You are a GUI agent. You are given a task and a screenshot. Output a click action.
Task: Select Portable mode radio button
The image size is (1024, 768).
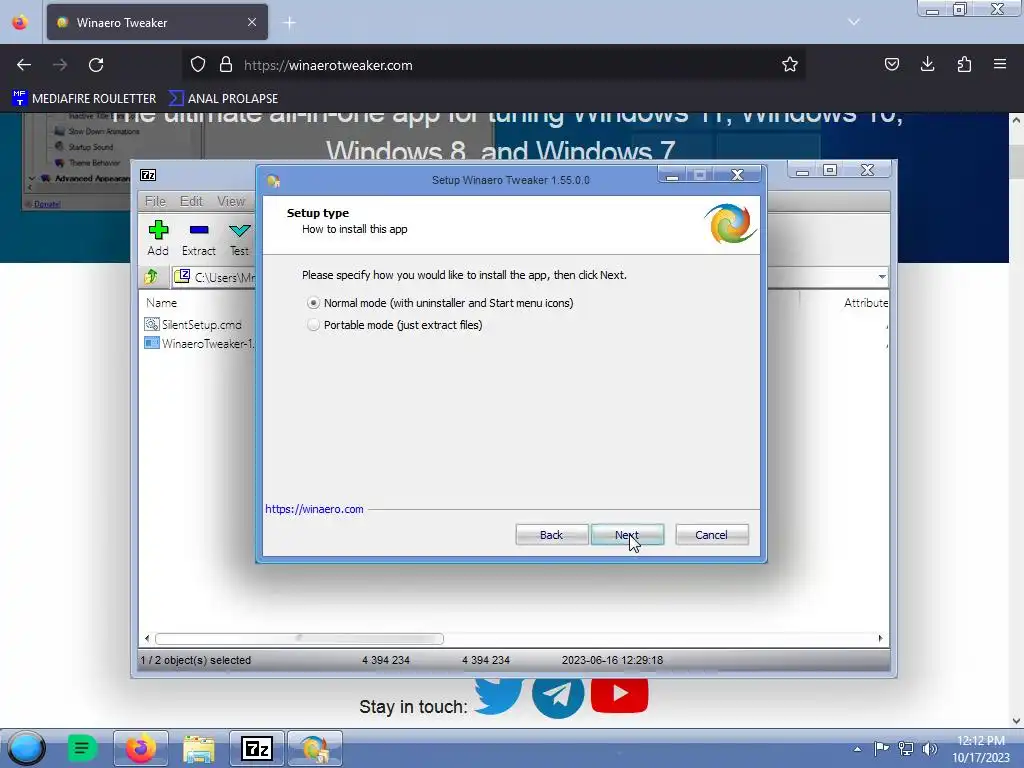coord(313,325)
